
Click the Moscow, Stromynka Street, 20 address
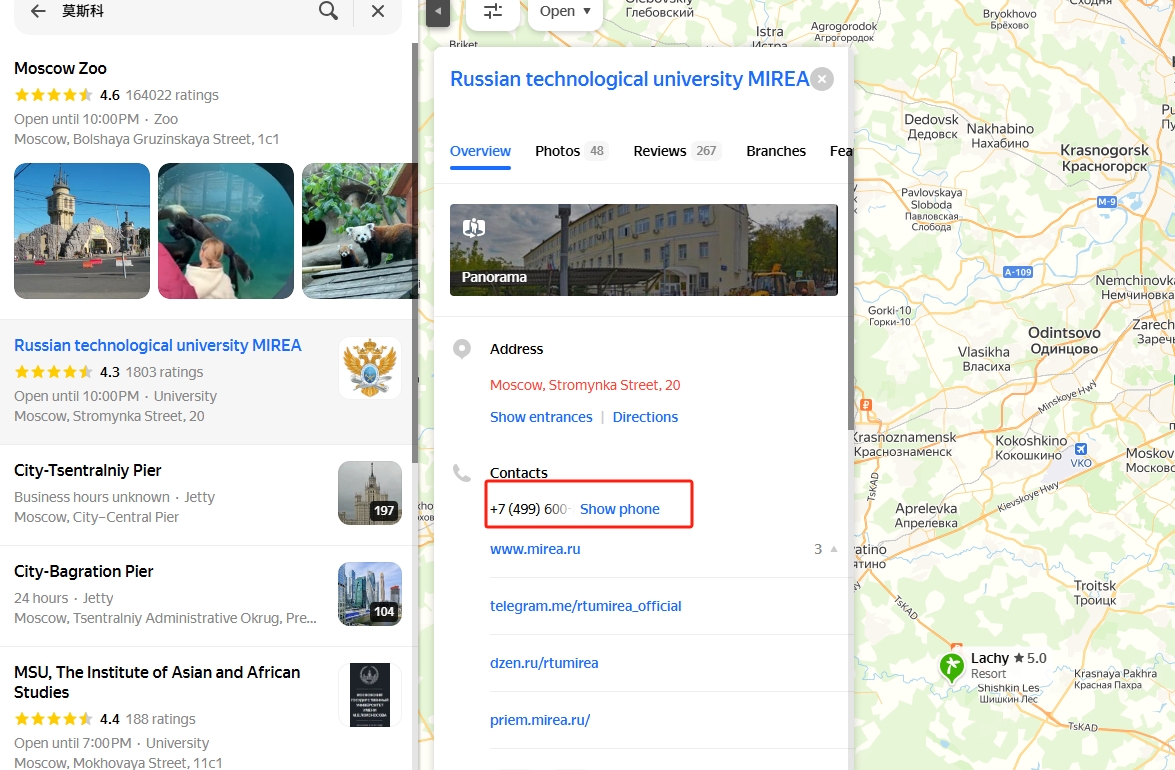(x=585, y=385)
